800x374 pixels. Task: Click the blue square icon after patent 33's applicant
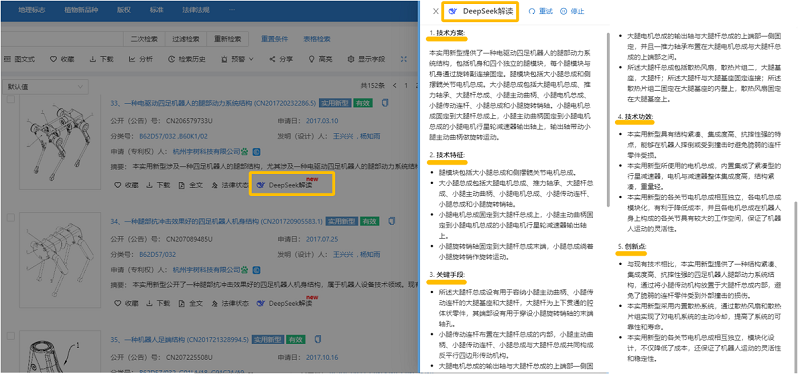point(257,152)
